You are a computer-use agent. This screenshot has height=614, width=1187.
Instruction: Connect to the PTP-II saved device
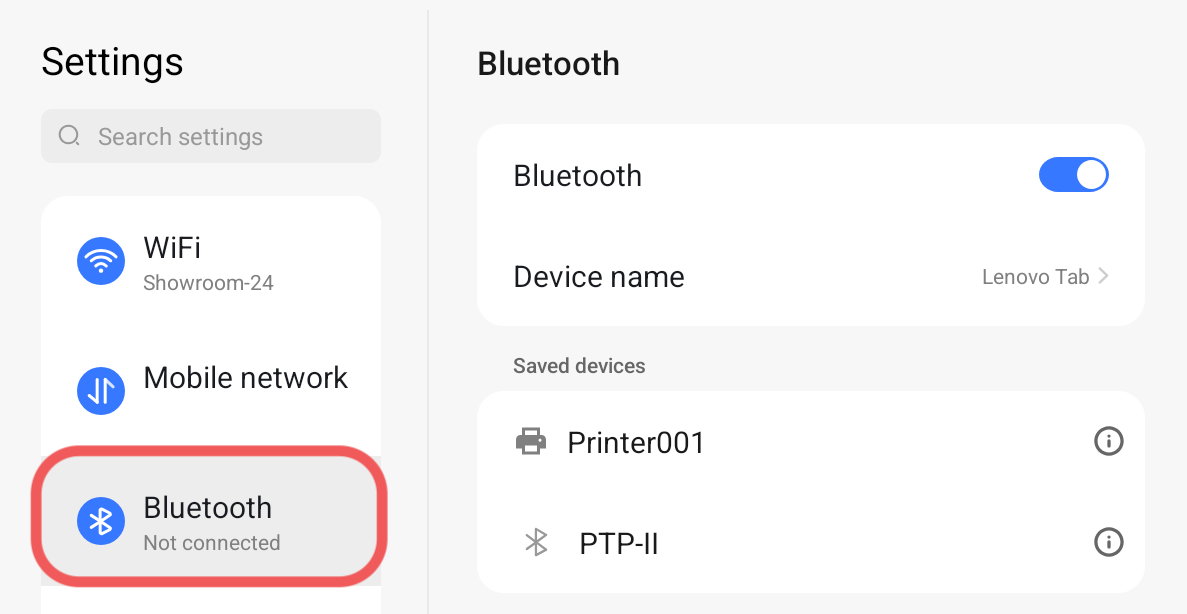(x=619, y=544)
